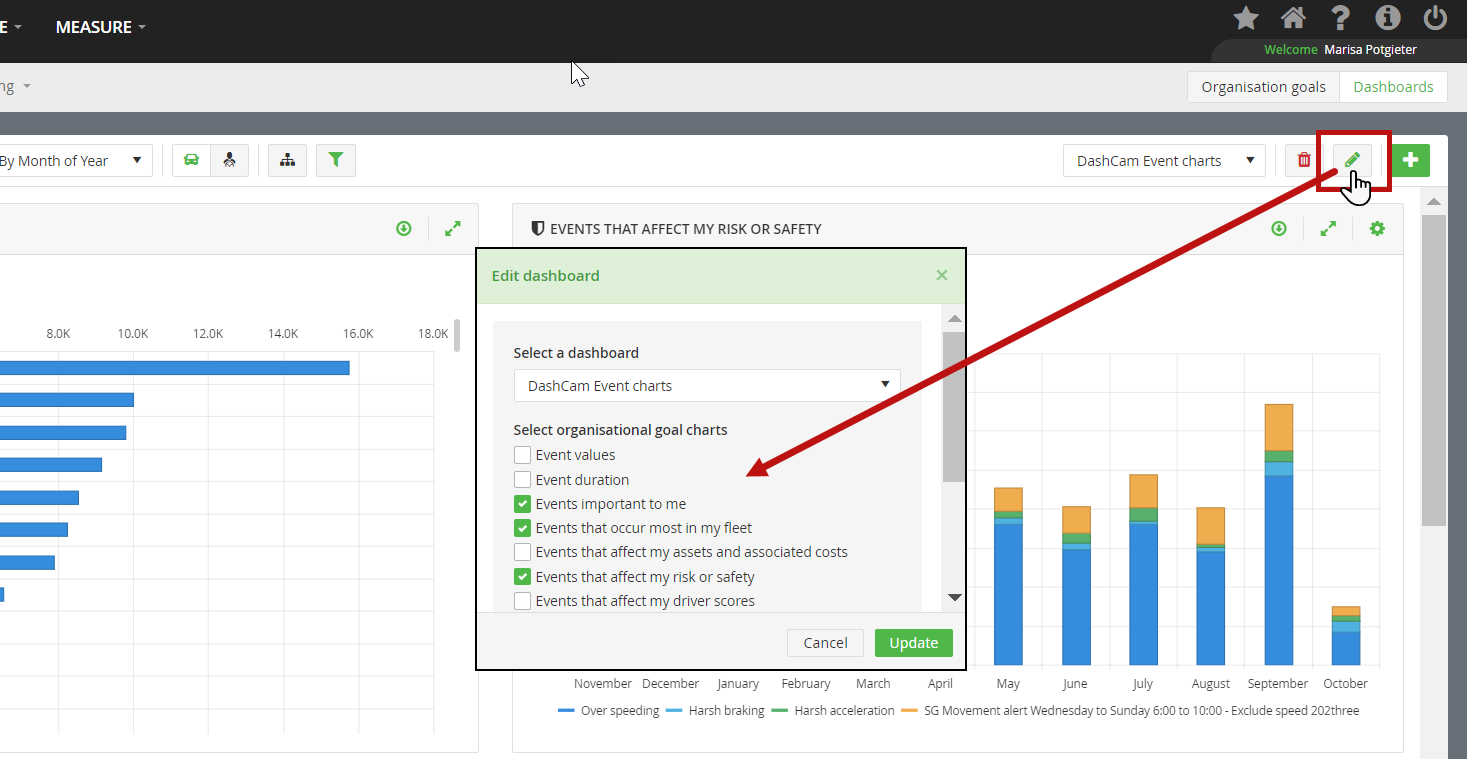Click the July stacked bar
Image resolution: width=1467 pixels, height=759 pixels.
pos(1143,570)
